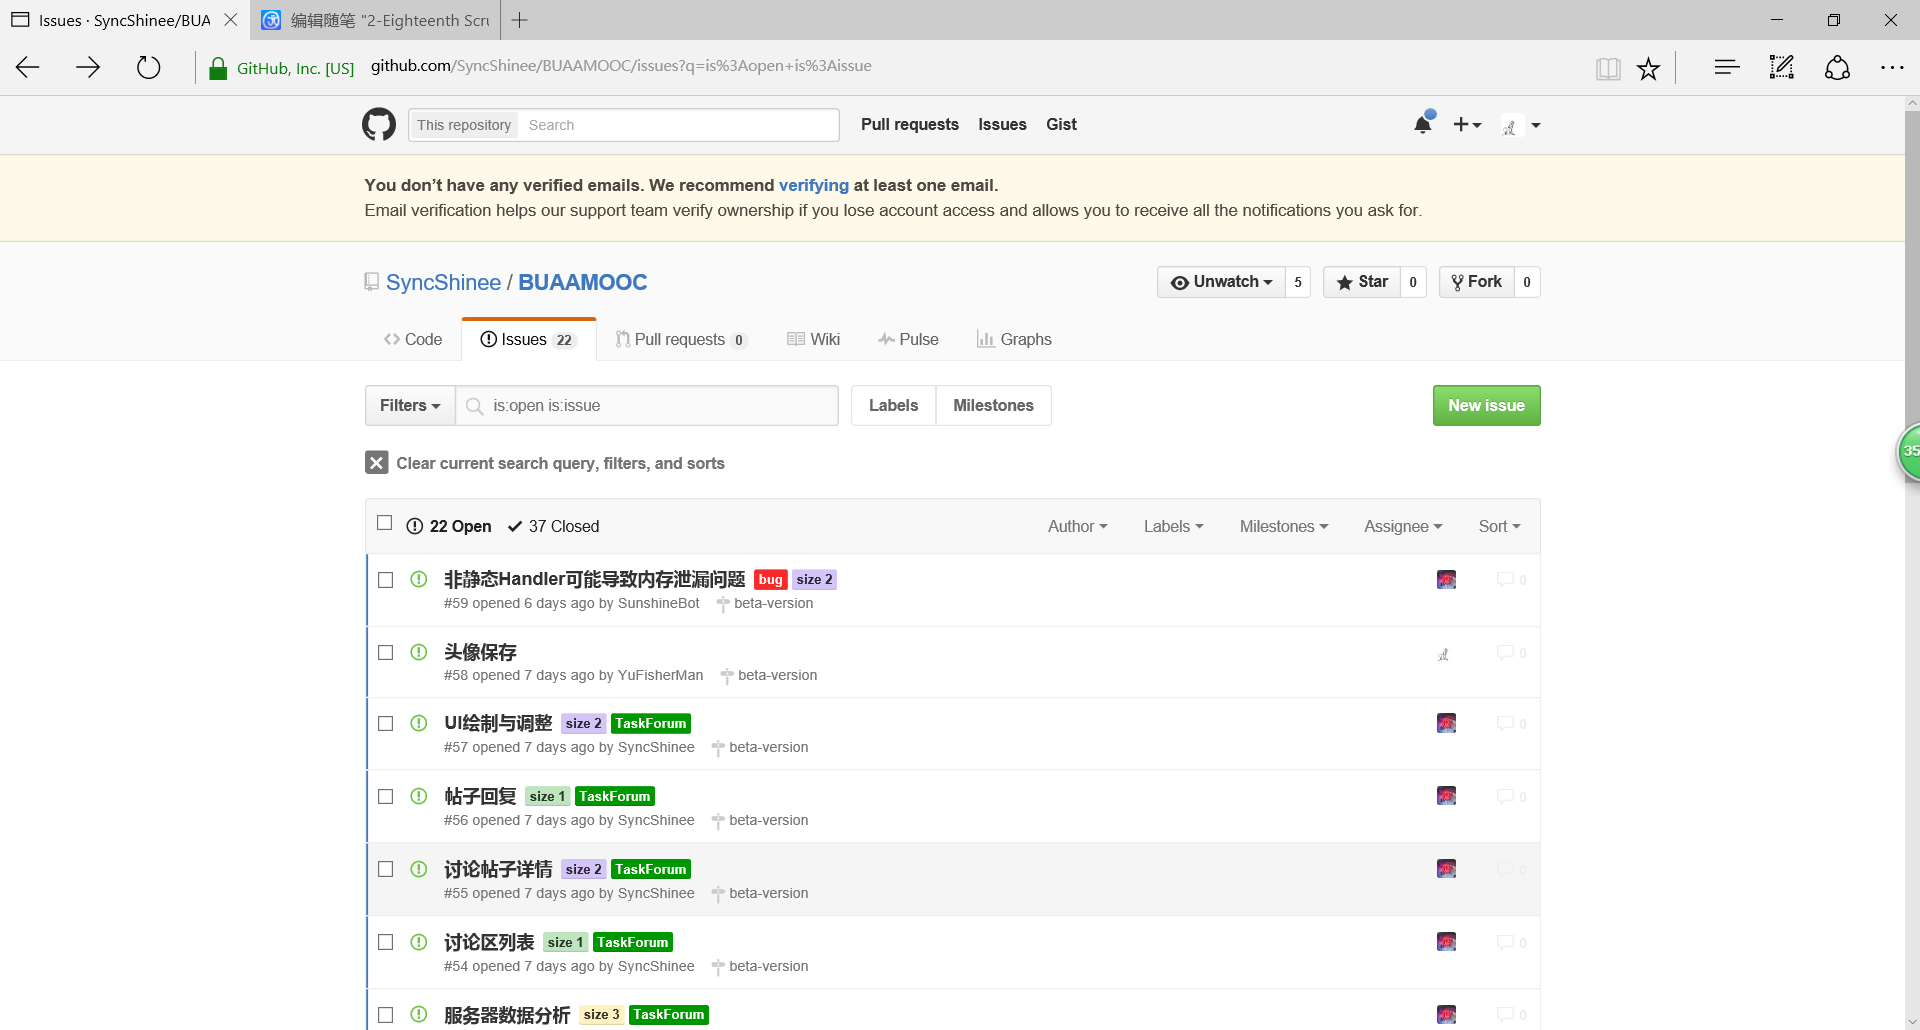
Task: Click assignee avatar on UI绘制与调整 issue
Action: [1446, 723]
